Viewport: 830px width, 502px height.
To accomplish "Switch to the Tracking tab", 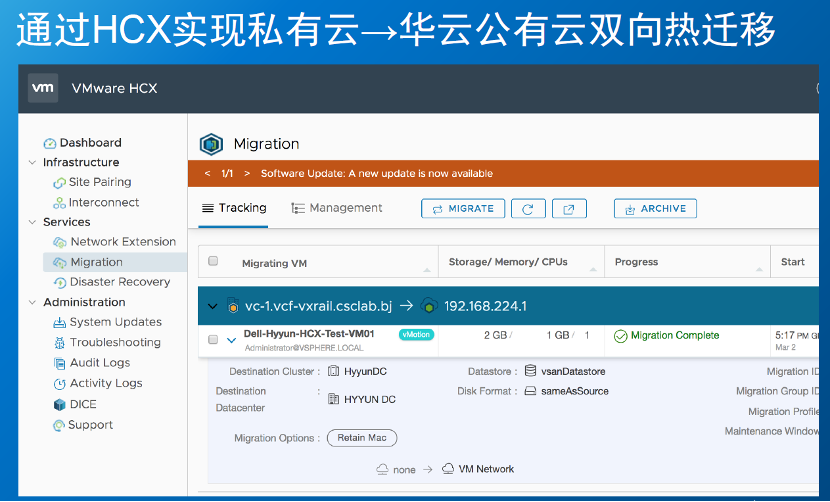I will pyautogui.click(x=234, y=208).
